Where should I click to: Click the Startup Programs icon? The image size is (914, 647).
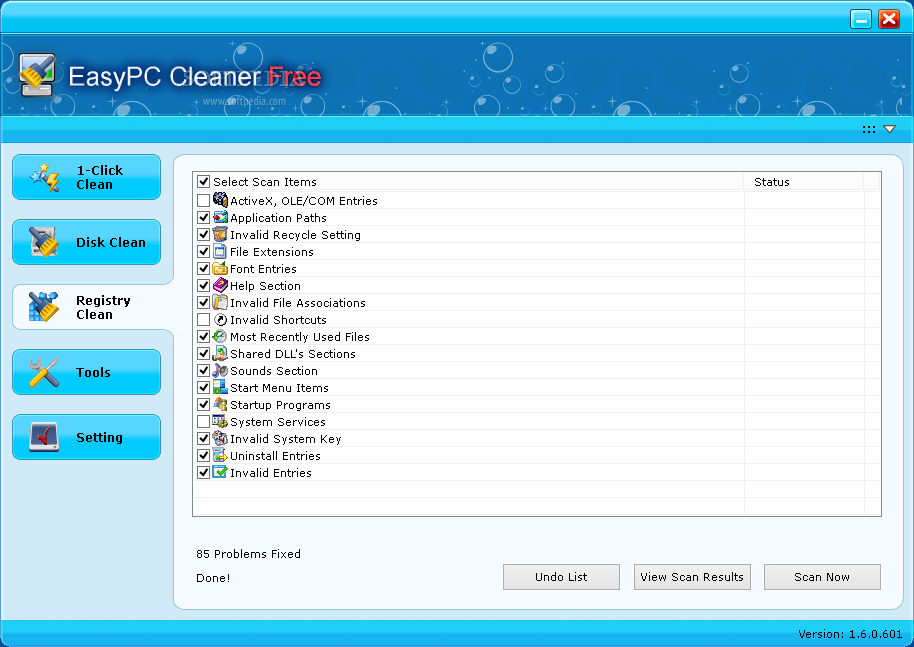click(220, 404)
